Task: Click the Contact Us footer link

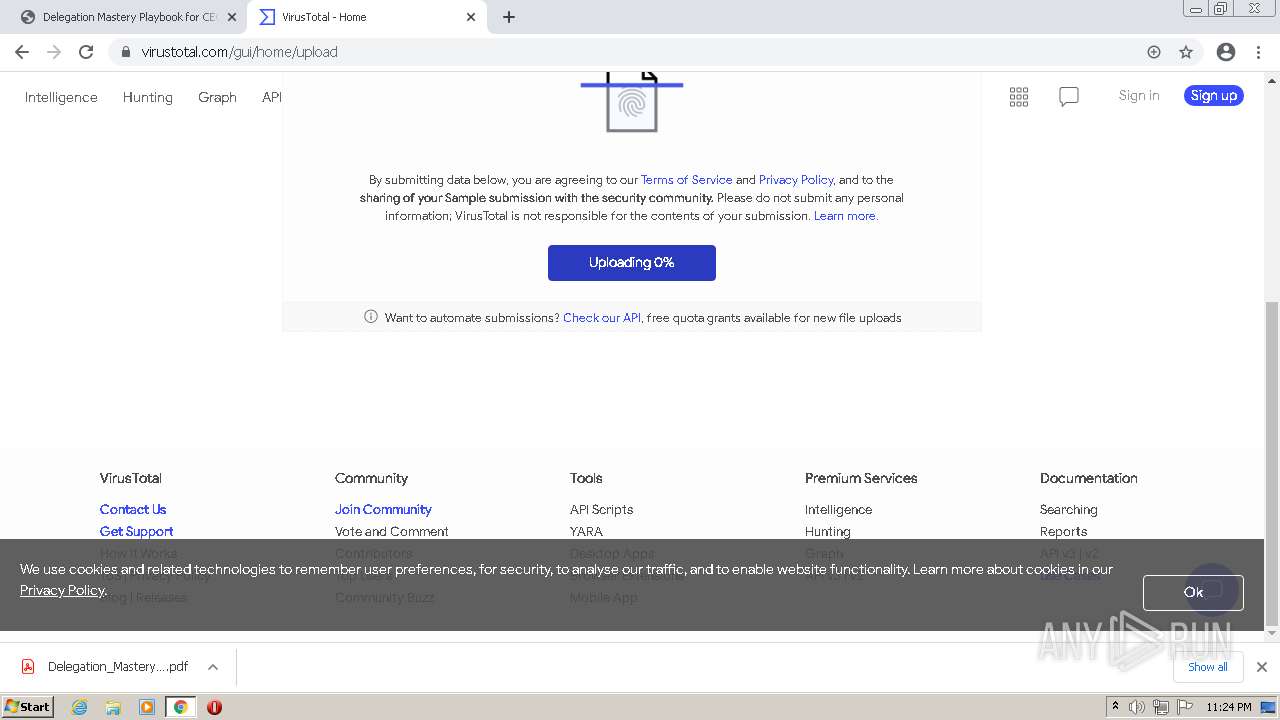Action: [x=133, y=510]
